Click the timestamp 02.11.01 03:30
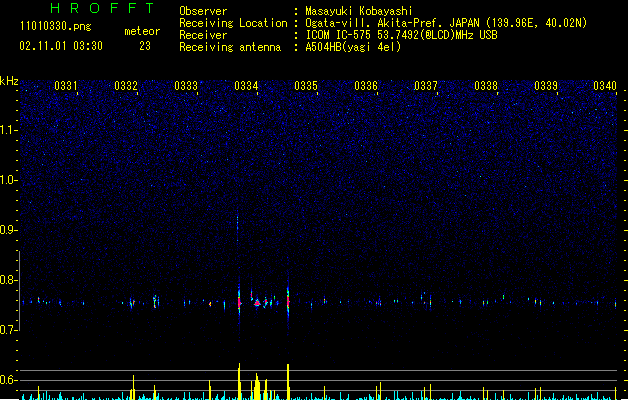The width and height of the screenshot is (629, 400). tap(61, 46)
